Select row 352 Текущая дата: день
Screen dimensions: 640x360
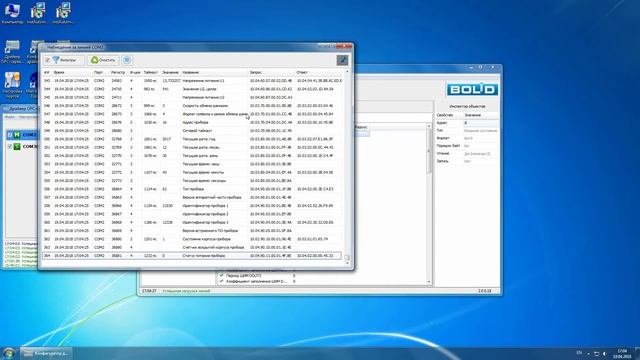[x=192, y=156]
